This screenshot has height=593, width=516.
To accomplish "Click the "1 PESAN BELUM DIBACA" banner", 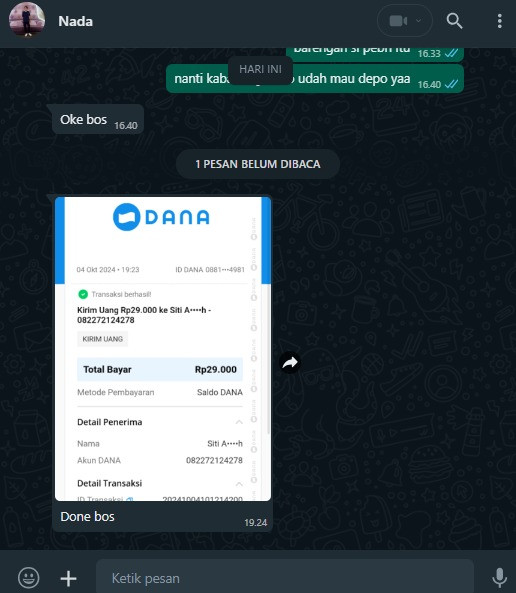I will click(x=258, y=164).
